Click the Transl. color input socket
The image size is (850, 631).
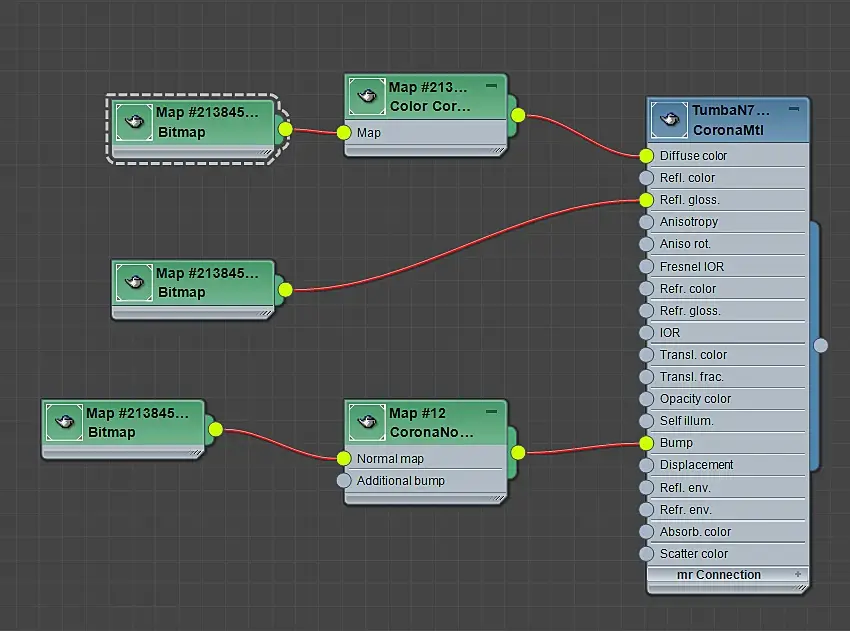point(646,355)
